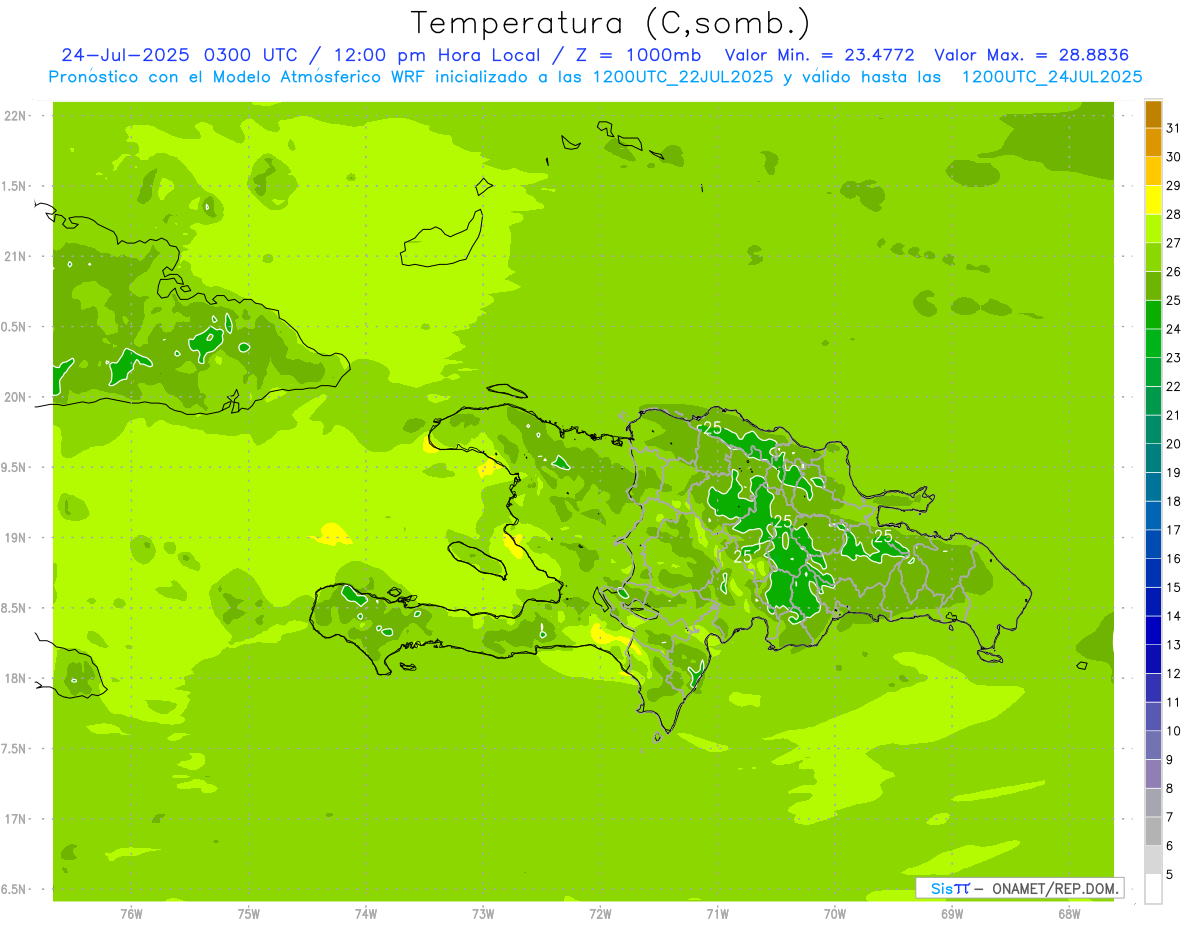
Task: Click the '1200UTC_22JUL2025' initialization time
Action: pos(682,77)
